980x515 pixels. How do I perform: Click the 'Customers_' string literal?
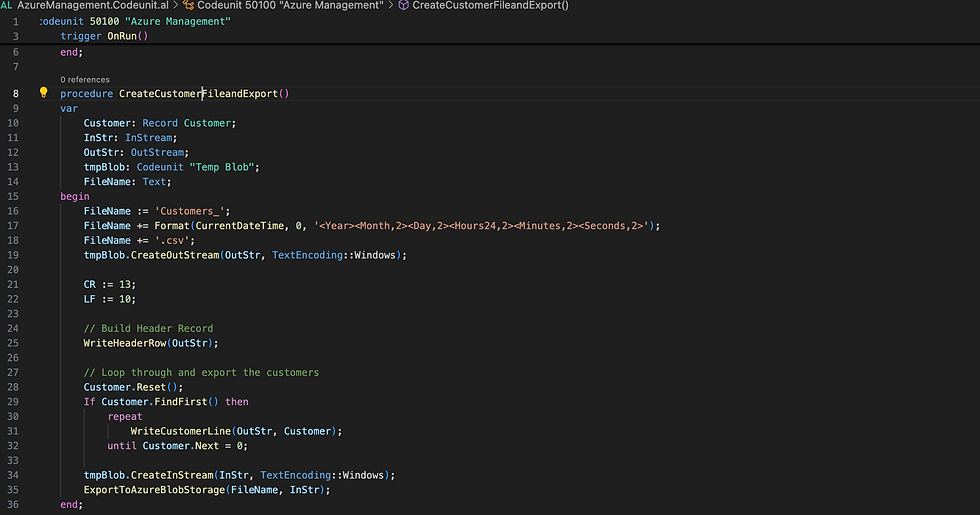[189, 211]
